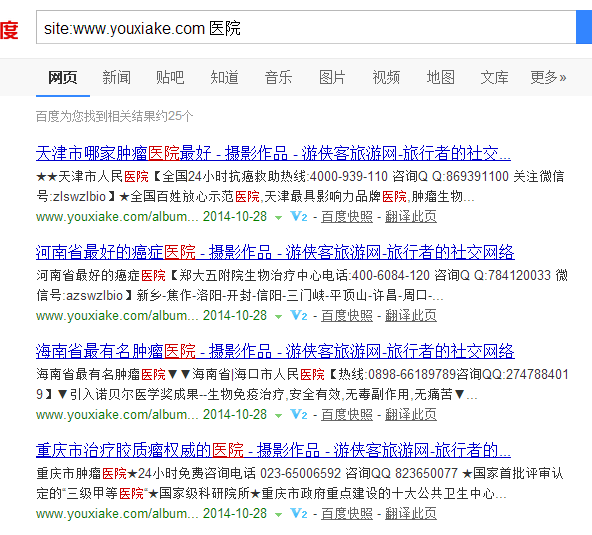The image size is (592, 535).
Task: Click 翻译此页 for the 河南省 result
Action: pyautogui.click(x=411, y=316)
